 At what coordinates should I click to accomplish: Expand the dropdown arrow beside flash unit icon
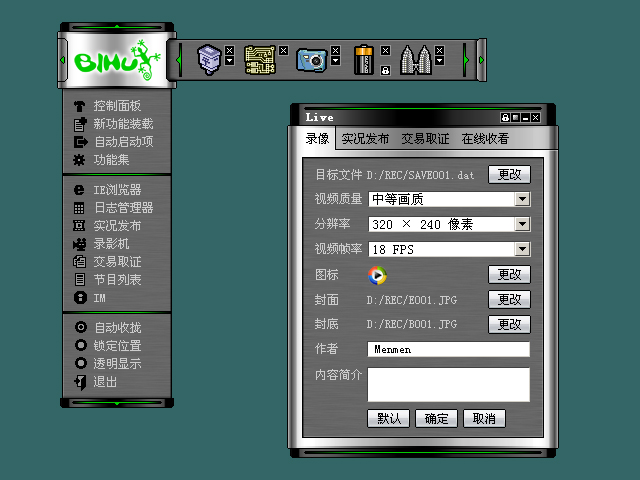coord(230,60)
